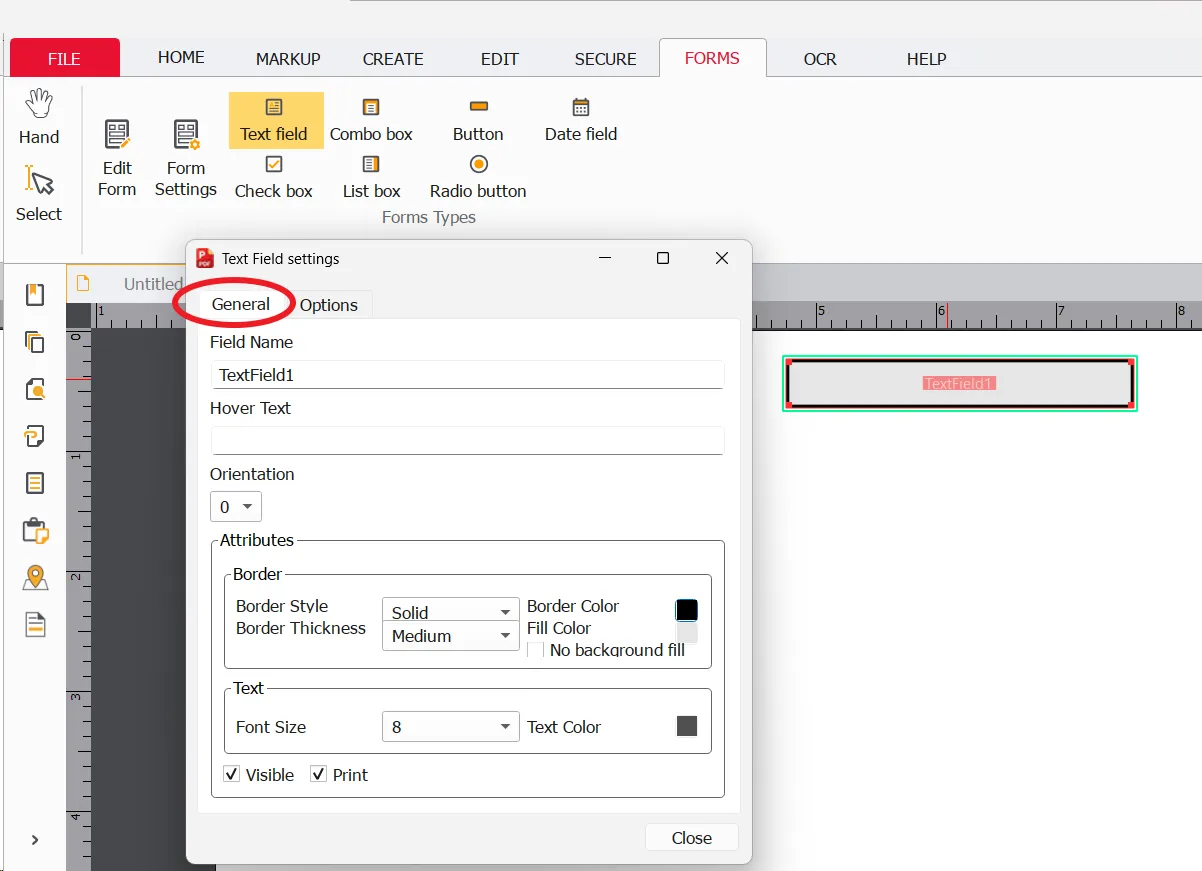The width and height of the screenshot is (1202, 871).
Task: Select the Options tab in settings
Action: tap(329, 305)
